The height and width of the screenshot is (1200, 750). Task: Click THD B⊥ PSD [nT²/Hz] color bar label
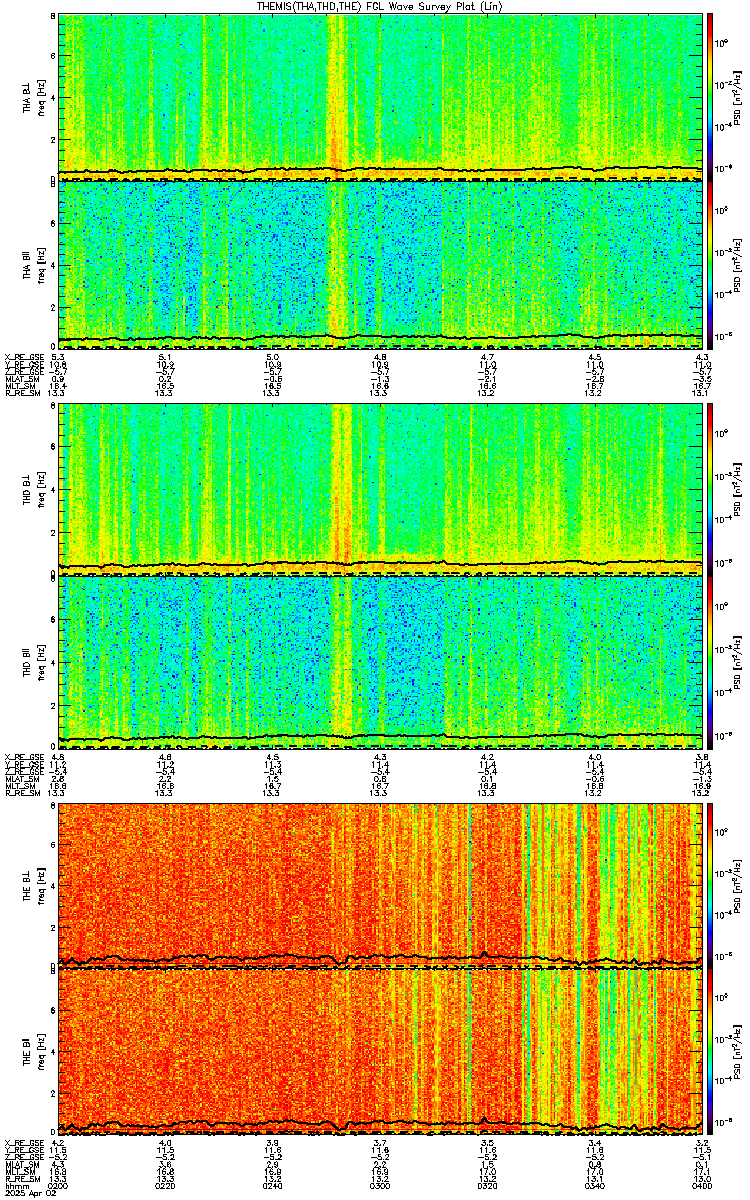click(x=735, y=489)
